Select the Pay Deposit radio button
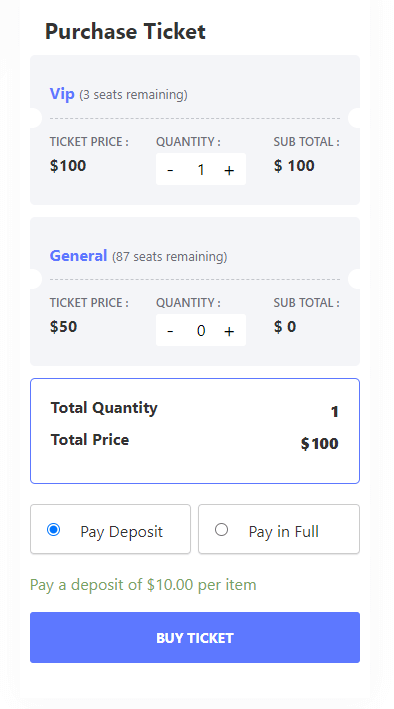This screenshot has height=709, width=394. 53,529
